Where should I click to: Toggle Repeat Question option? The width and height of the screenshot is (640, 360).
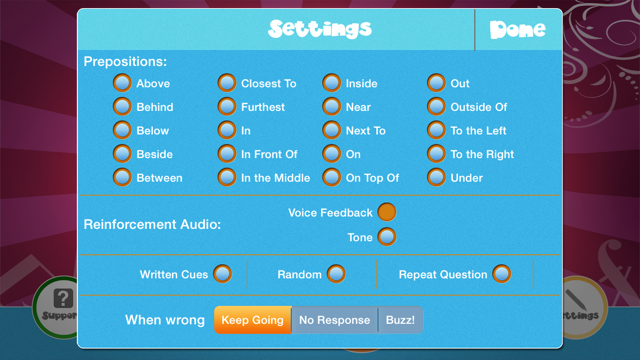(x=502, y=274)
